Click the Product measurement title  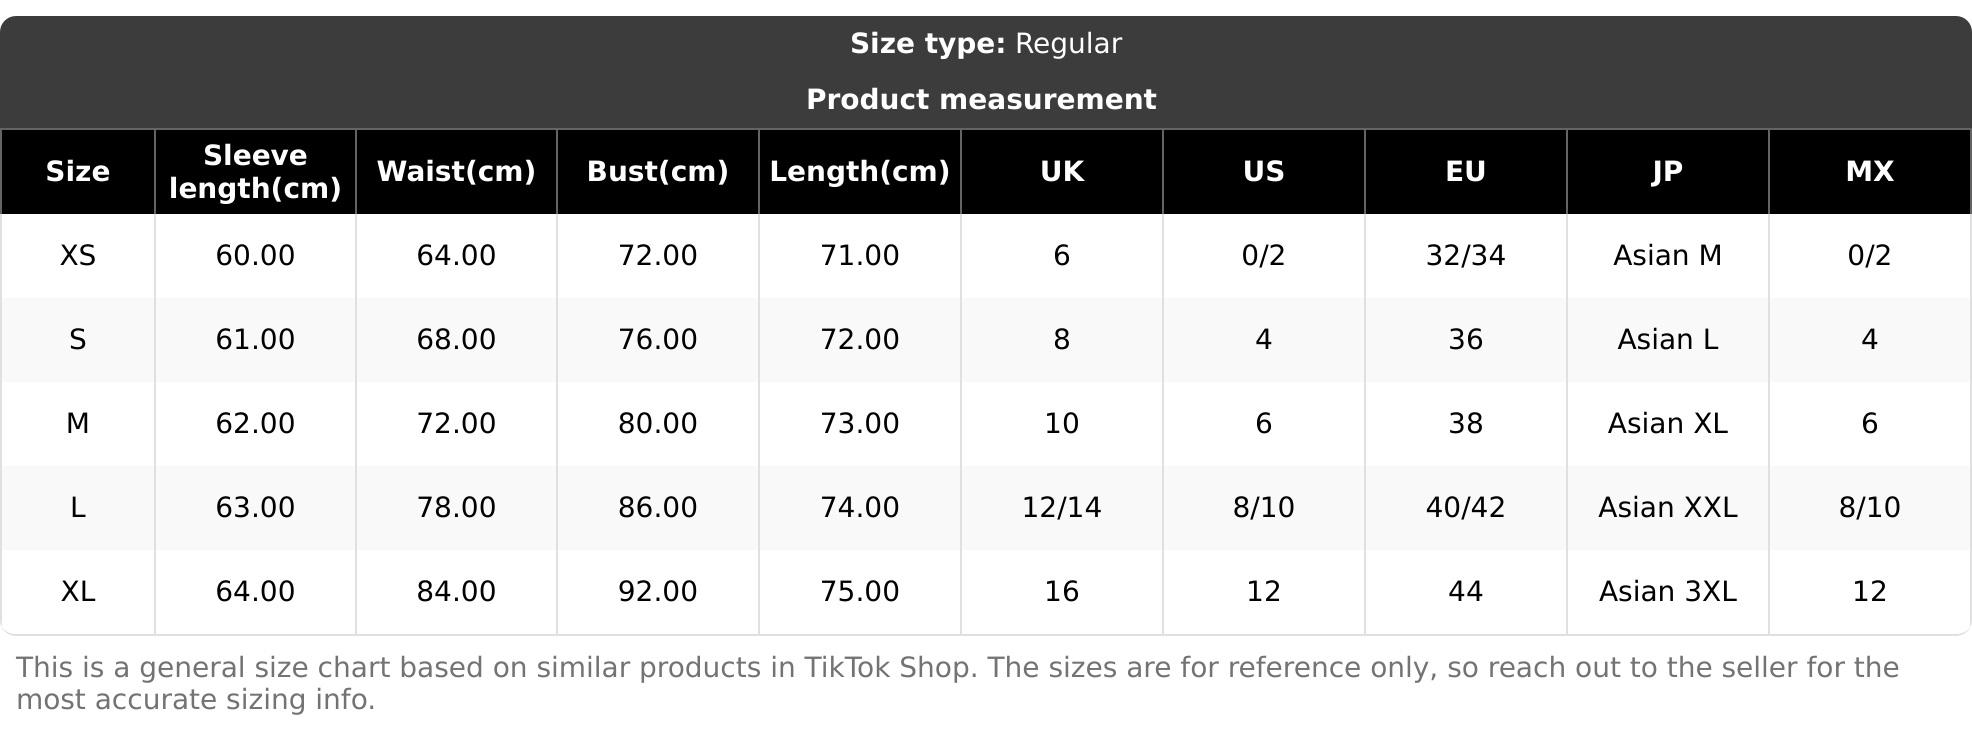[981, 100]
